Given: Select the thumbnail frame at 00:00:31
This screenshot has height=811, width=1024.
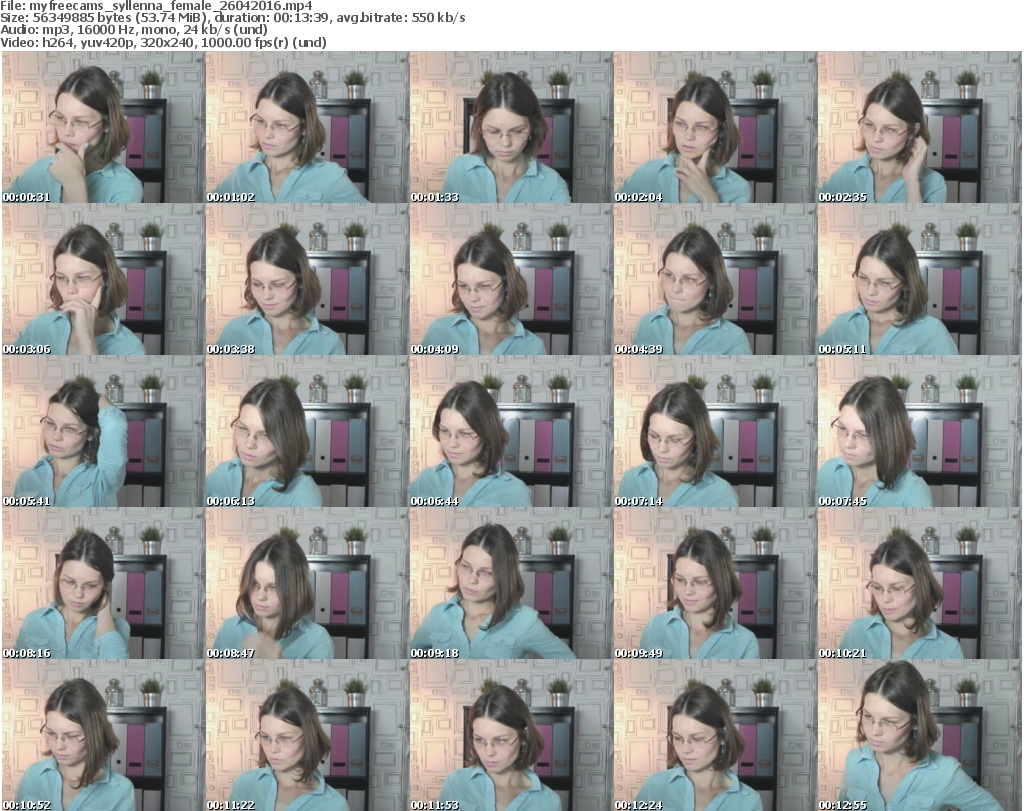Looking at the screenshot, I should coord(103,127).
